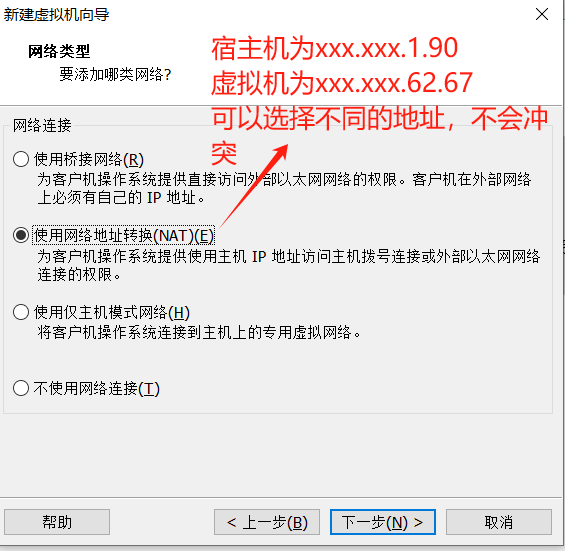Viewport: 565px width, 551px height.
Task: Close the 新建虚拟机向导 dialog with X
Action: tap(542, 14)
